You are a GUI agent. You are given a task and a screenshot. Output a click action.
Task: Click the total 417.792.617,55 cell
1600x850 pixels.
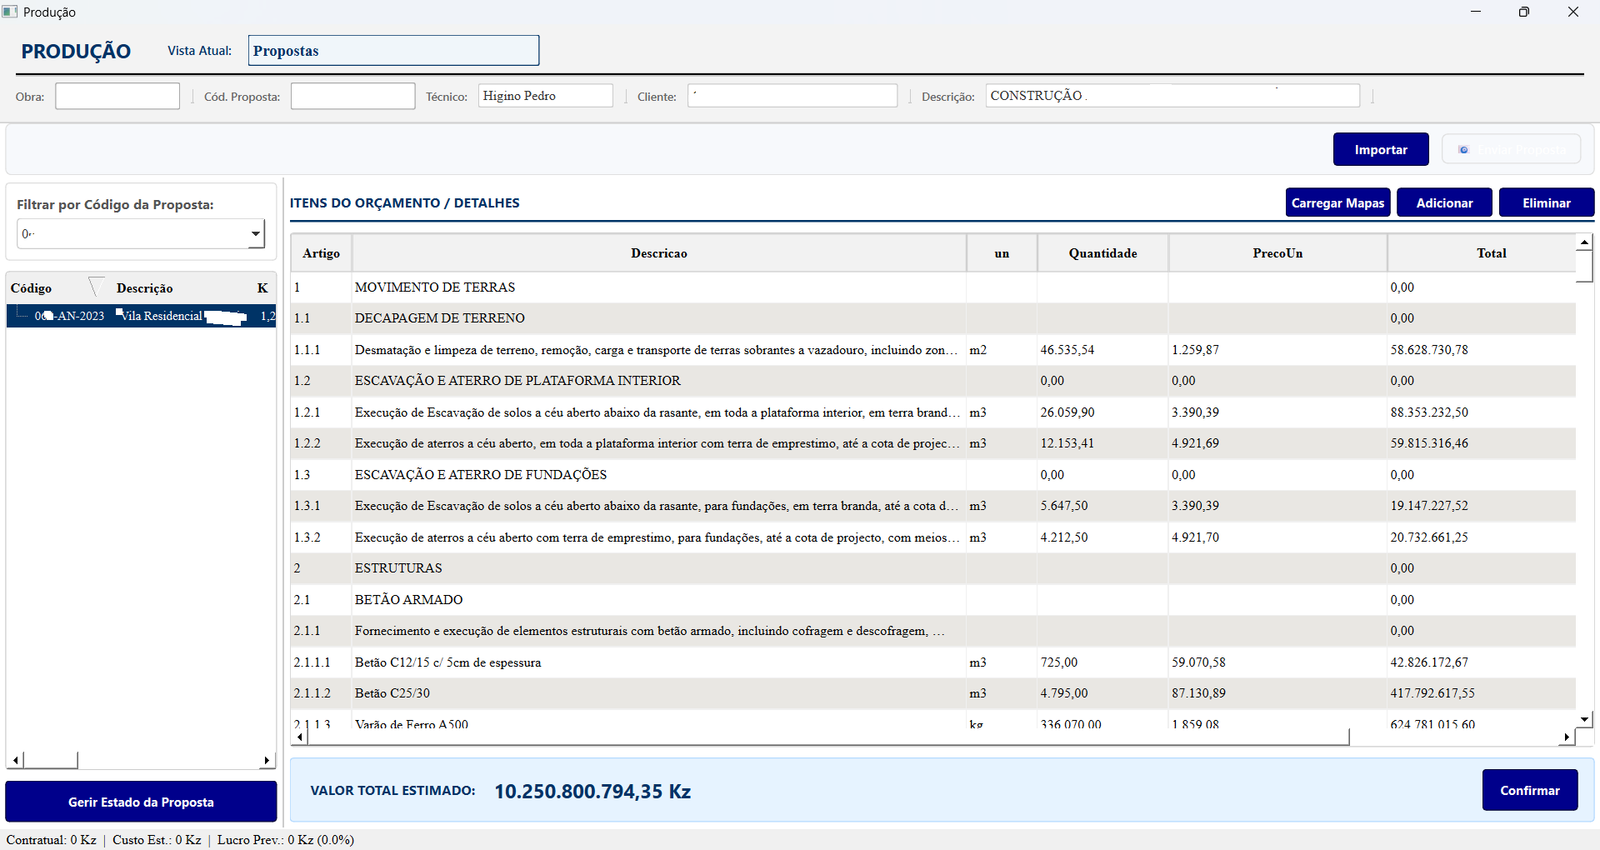click(x=1482, y=693)
